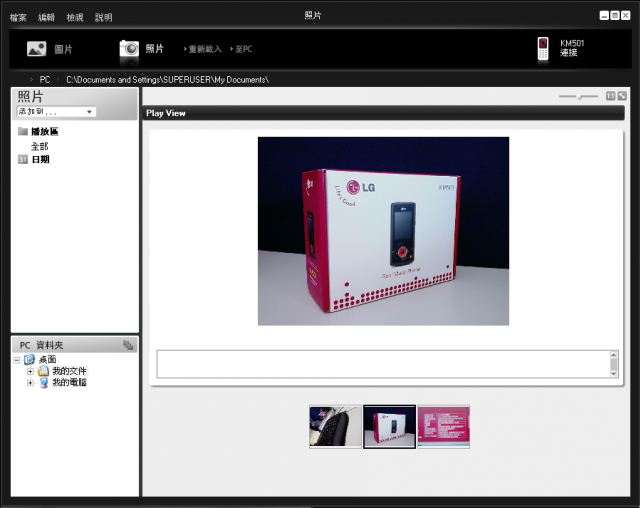Click the 我的文件 folder icon
This screenshot has height=508, width=640.
[43, 371]
